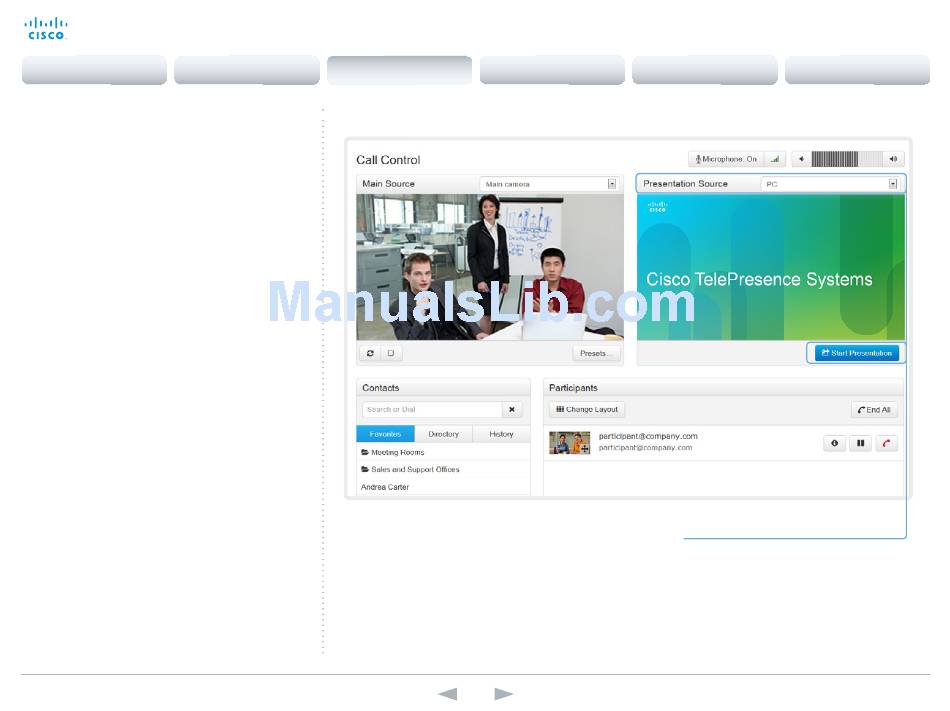The height and width of the screenshot is (711, 950).
Task: Click the microphone signal level indicator
Action: 775,159
